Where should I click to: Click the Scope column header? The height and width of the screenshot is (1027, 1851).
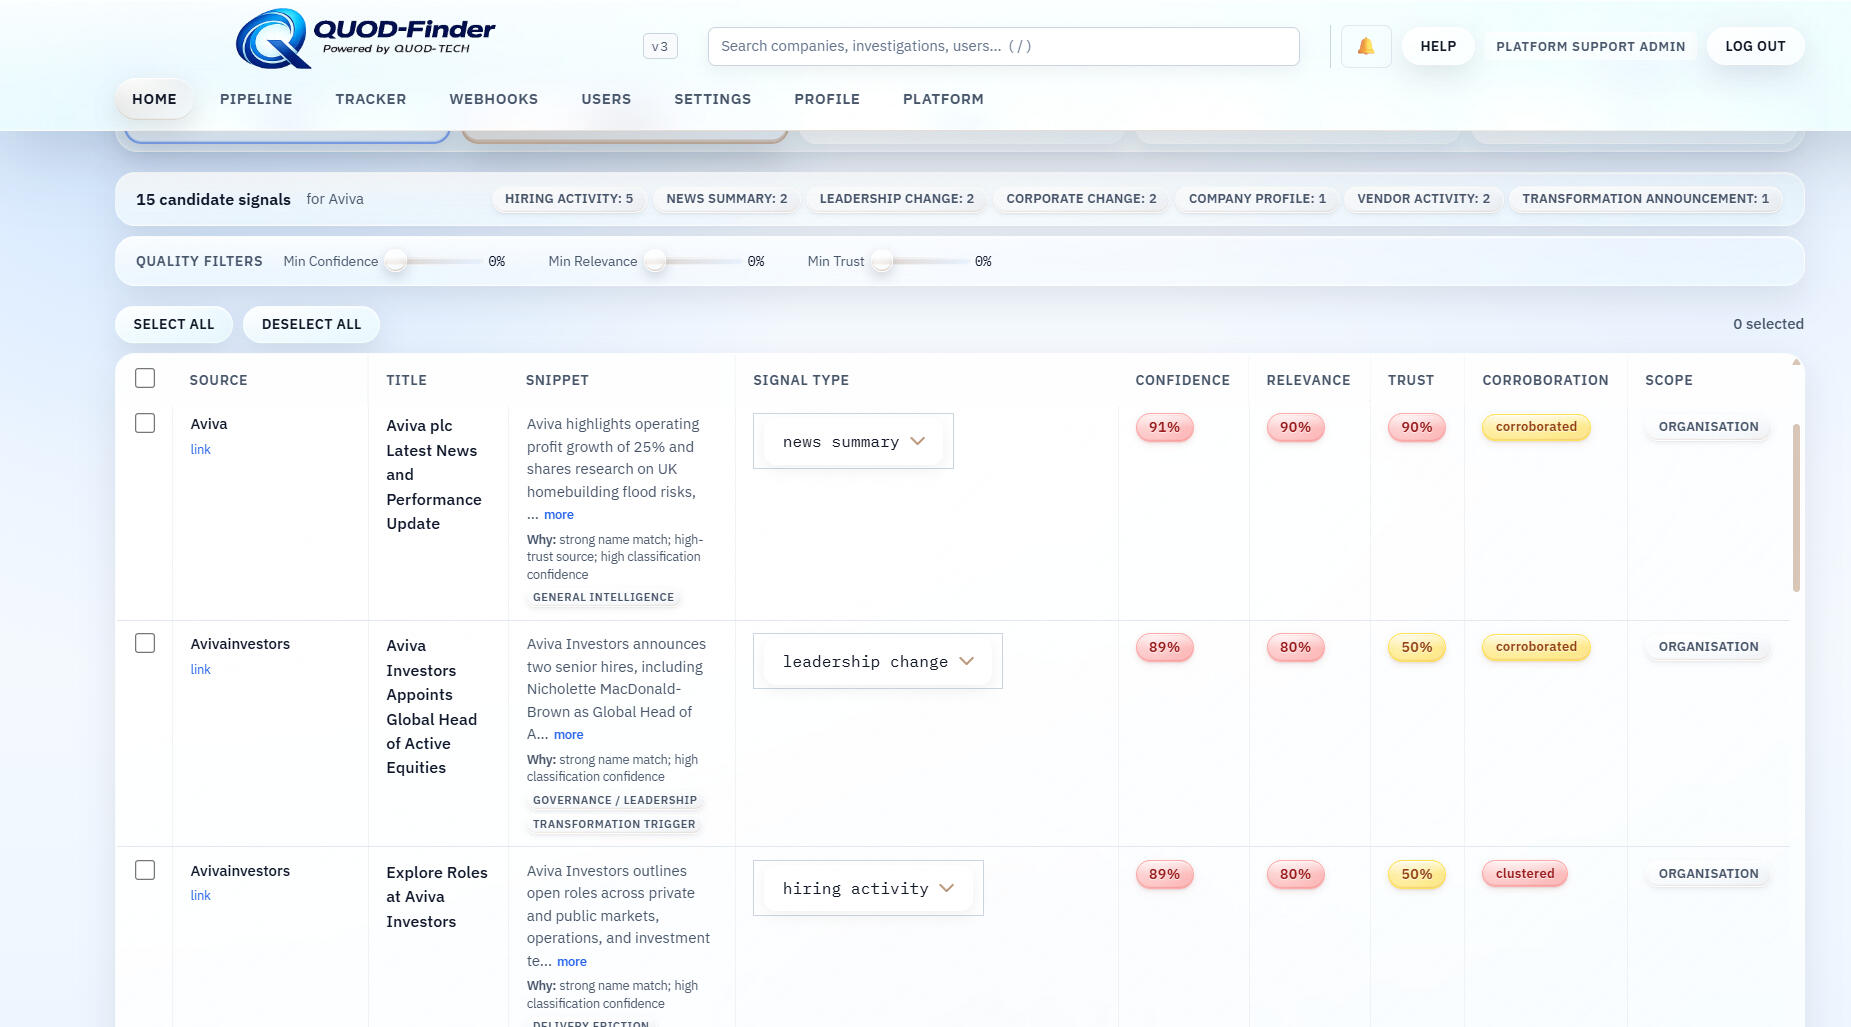click(1668, 380)
